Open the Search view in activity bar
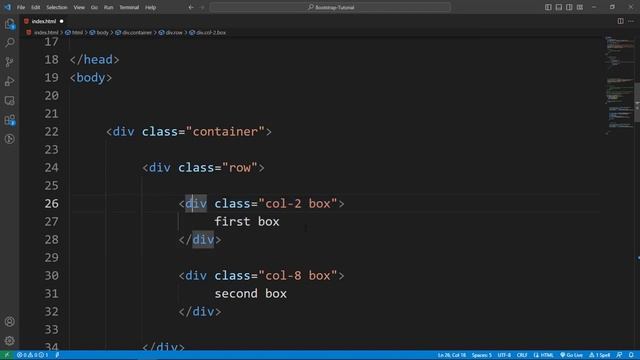The width and height of the screenshot is (640, 360). (9, 42)
